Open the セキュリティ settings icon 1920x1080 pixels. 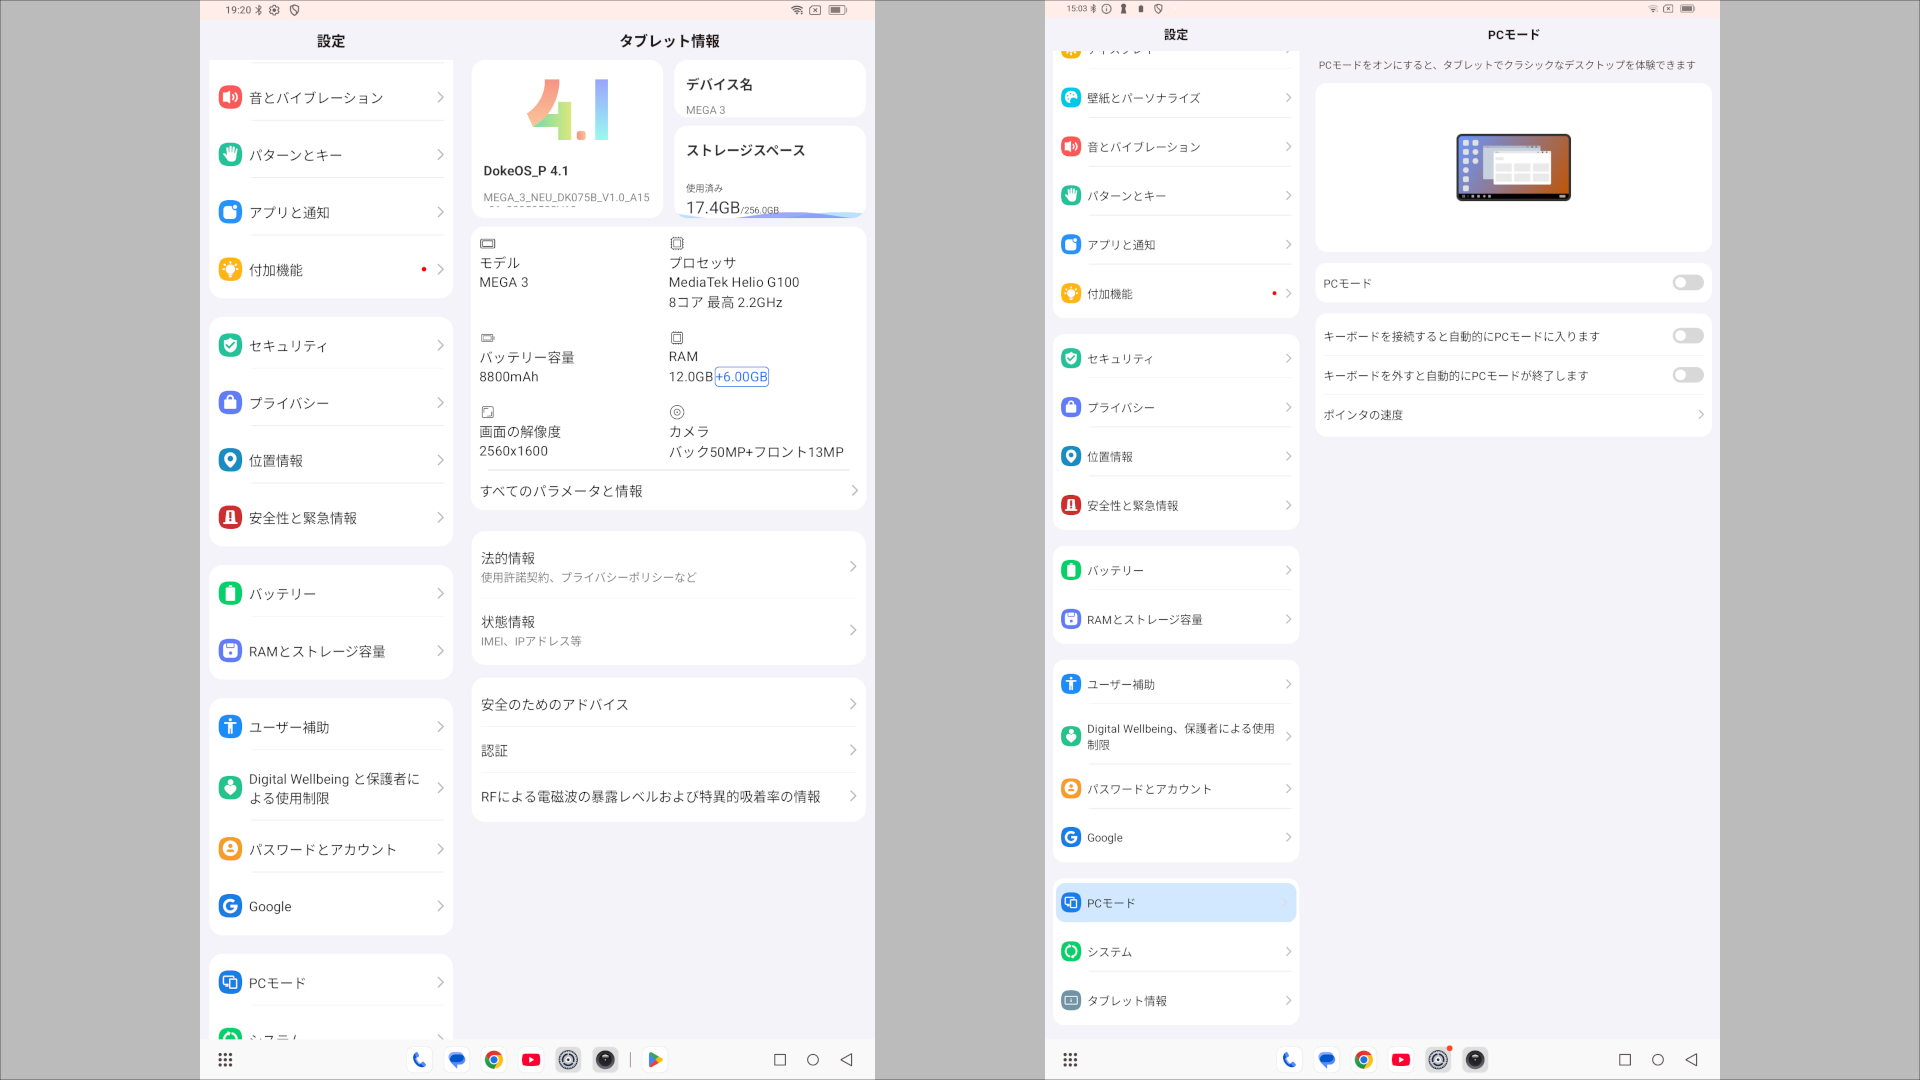pos(230,345)
